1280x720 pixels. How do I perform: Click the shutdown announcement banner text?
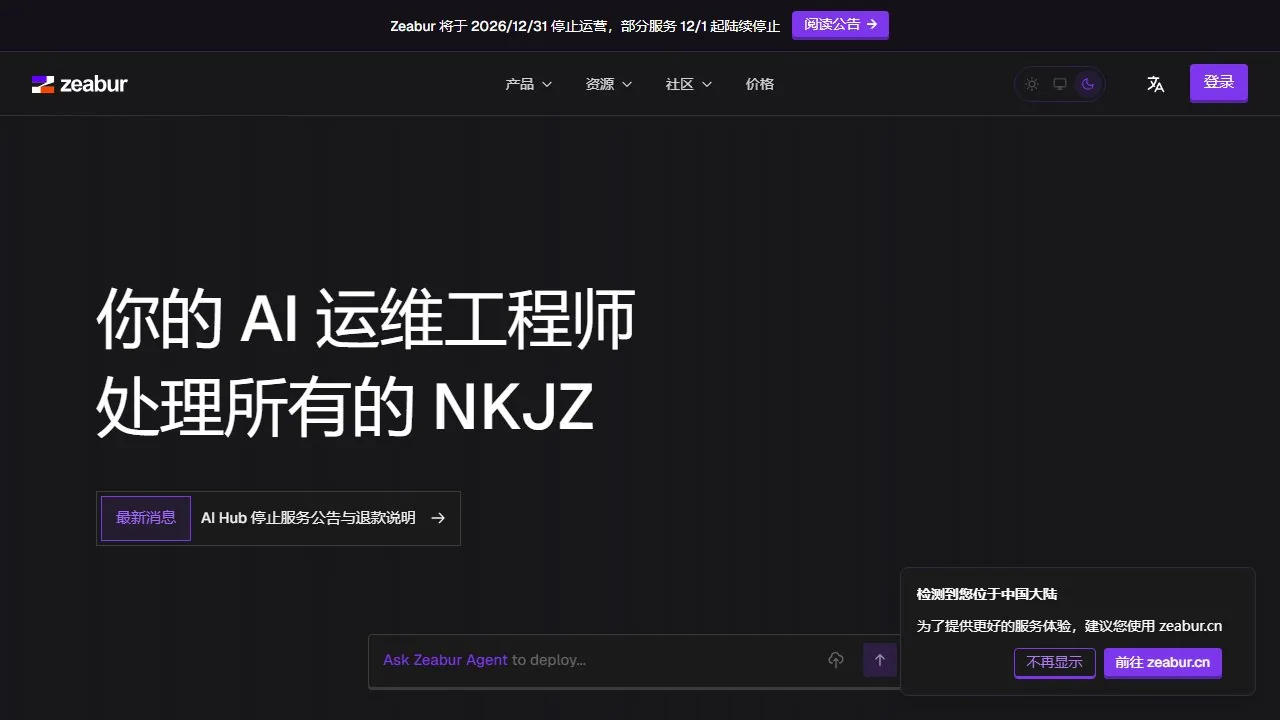(x=585, y=26)
